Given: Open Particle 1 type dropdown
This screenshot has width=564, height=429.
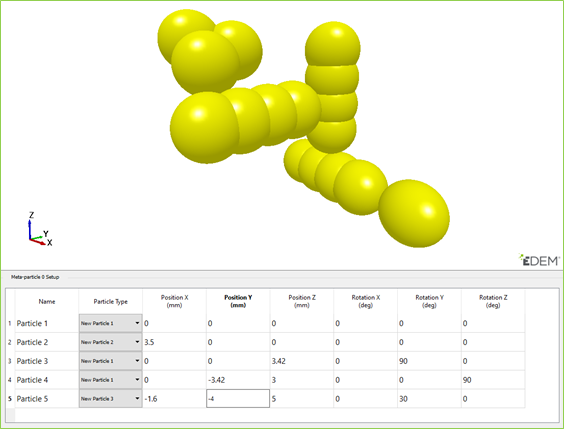Looking at the screenshot, I should coord(110,323).
